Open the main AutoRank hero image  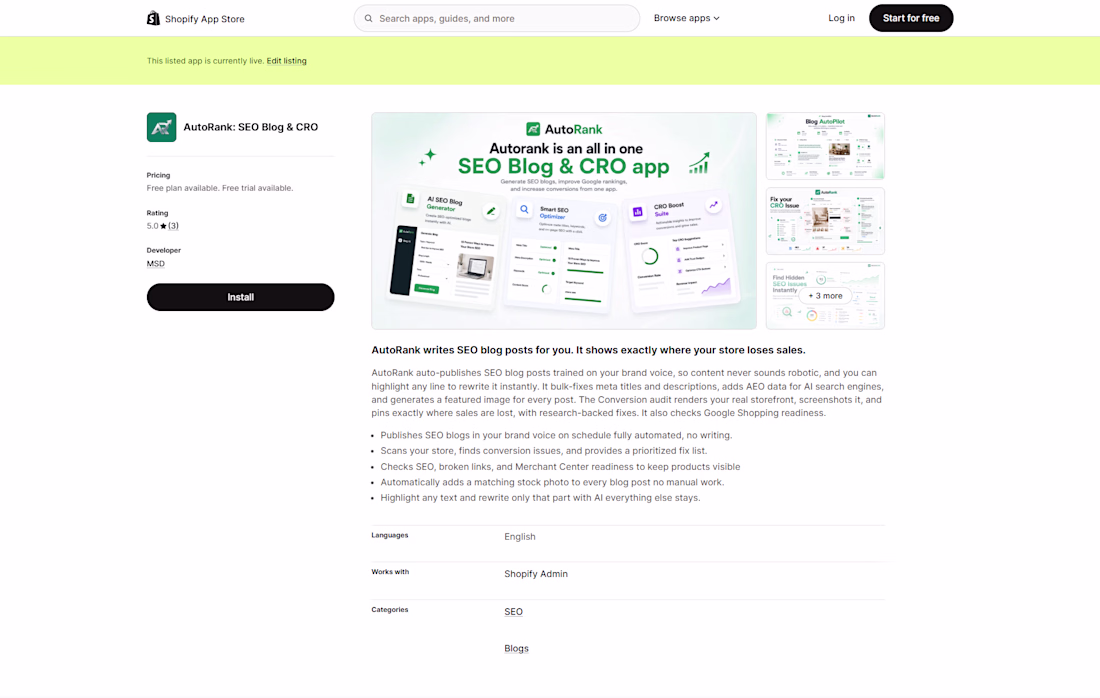[x=564, y=221]
